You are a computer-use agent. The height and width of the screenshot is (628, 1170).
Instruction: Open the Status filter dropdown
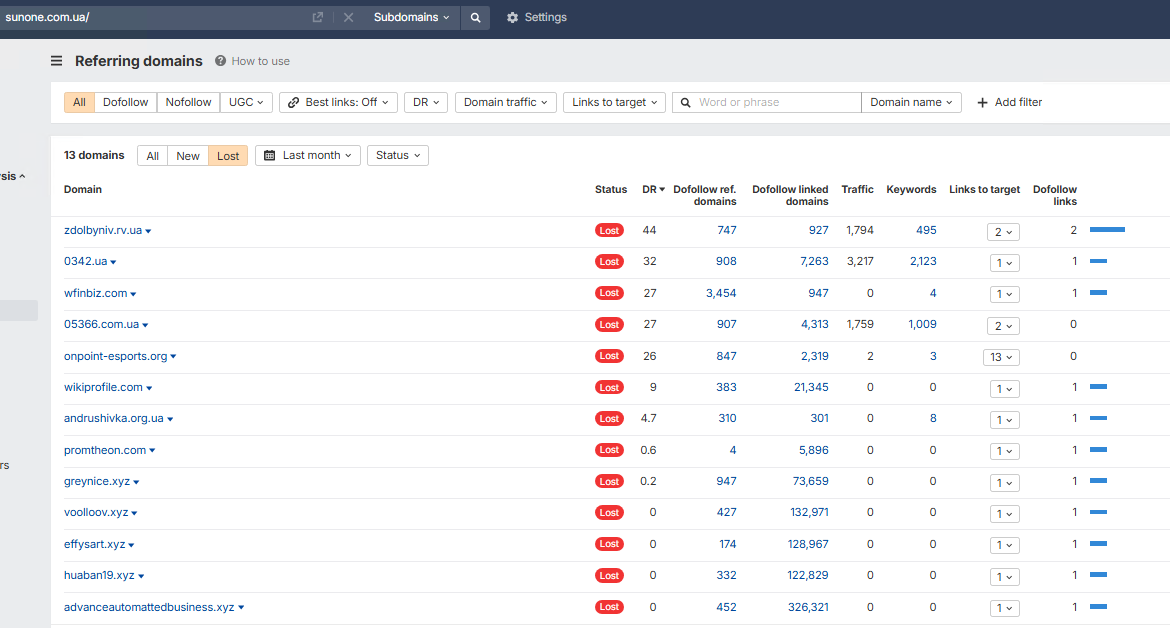tap(398, 155)
